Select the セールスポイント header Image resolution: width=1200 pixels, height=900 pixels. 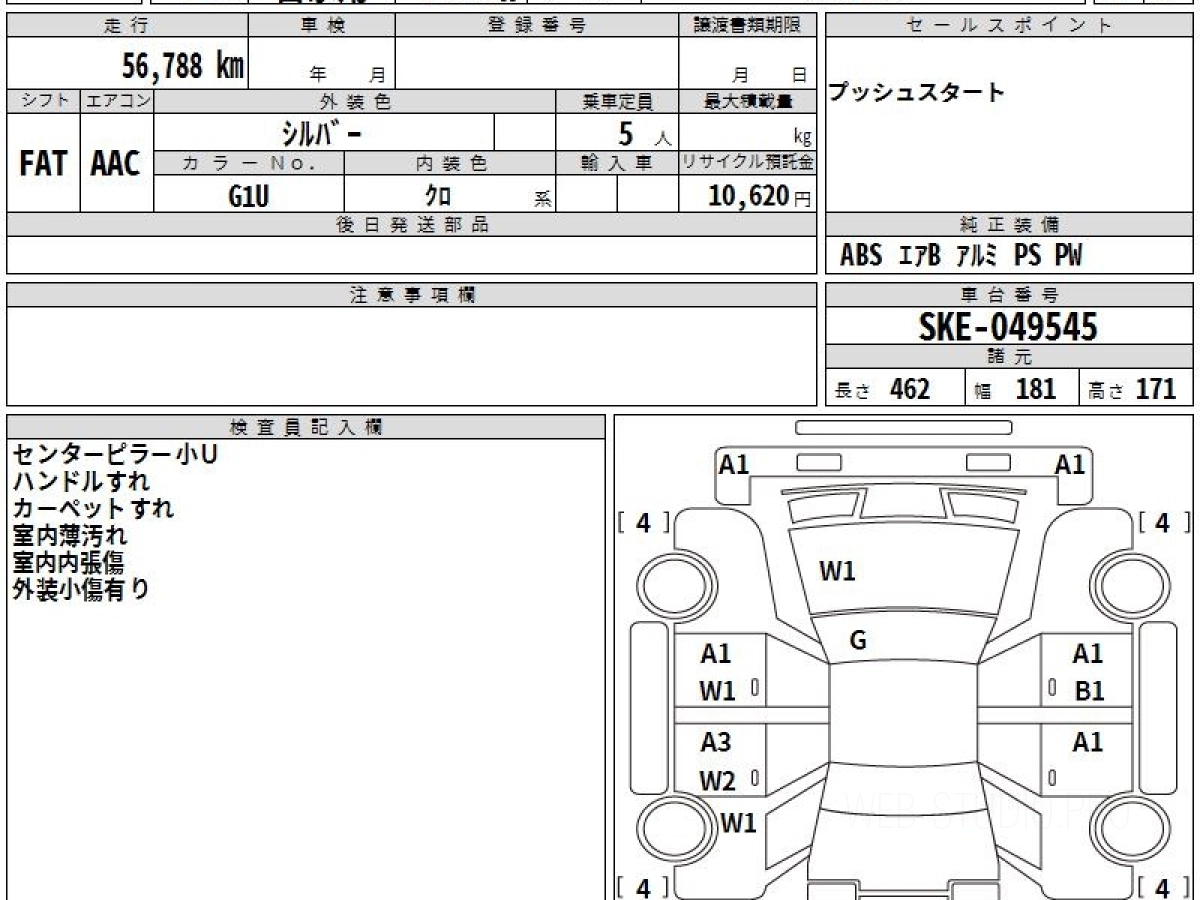(1009, 27)
